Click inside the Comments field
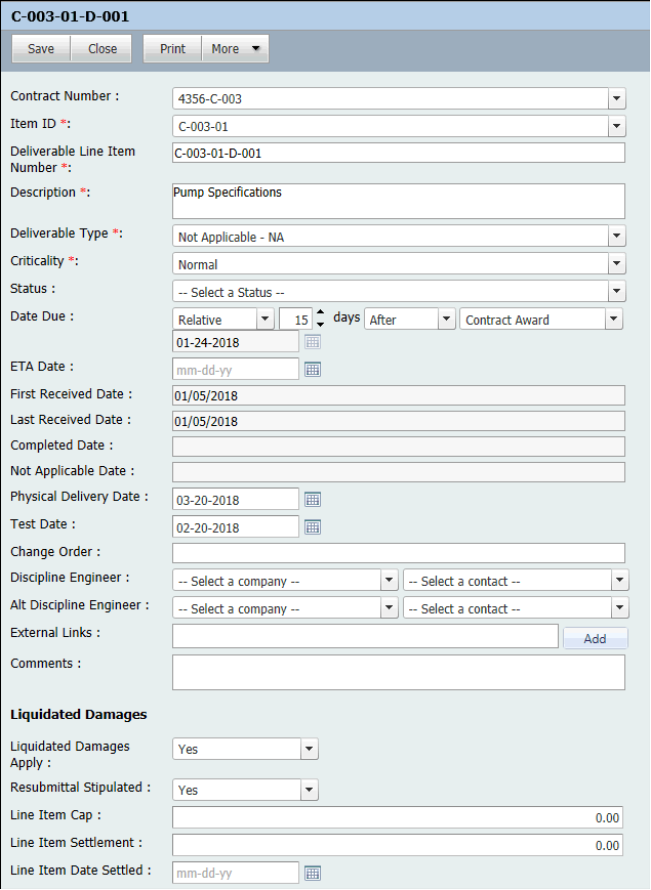The height and width of the screenshot is (890, 651). click(398, 672)
